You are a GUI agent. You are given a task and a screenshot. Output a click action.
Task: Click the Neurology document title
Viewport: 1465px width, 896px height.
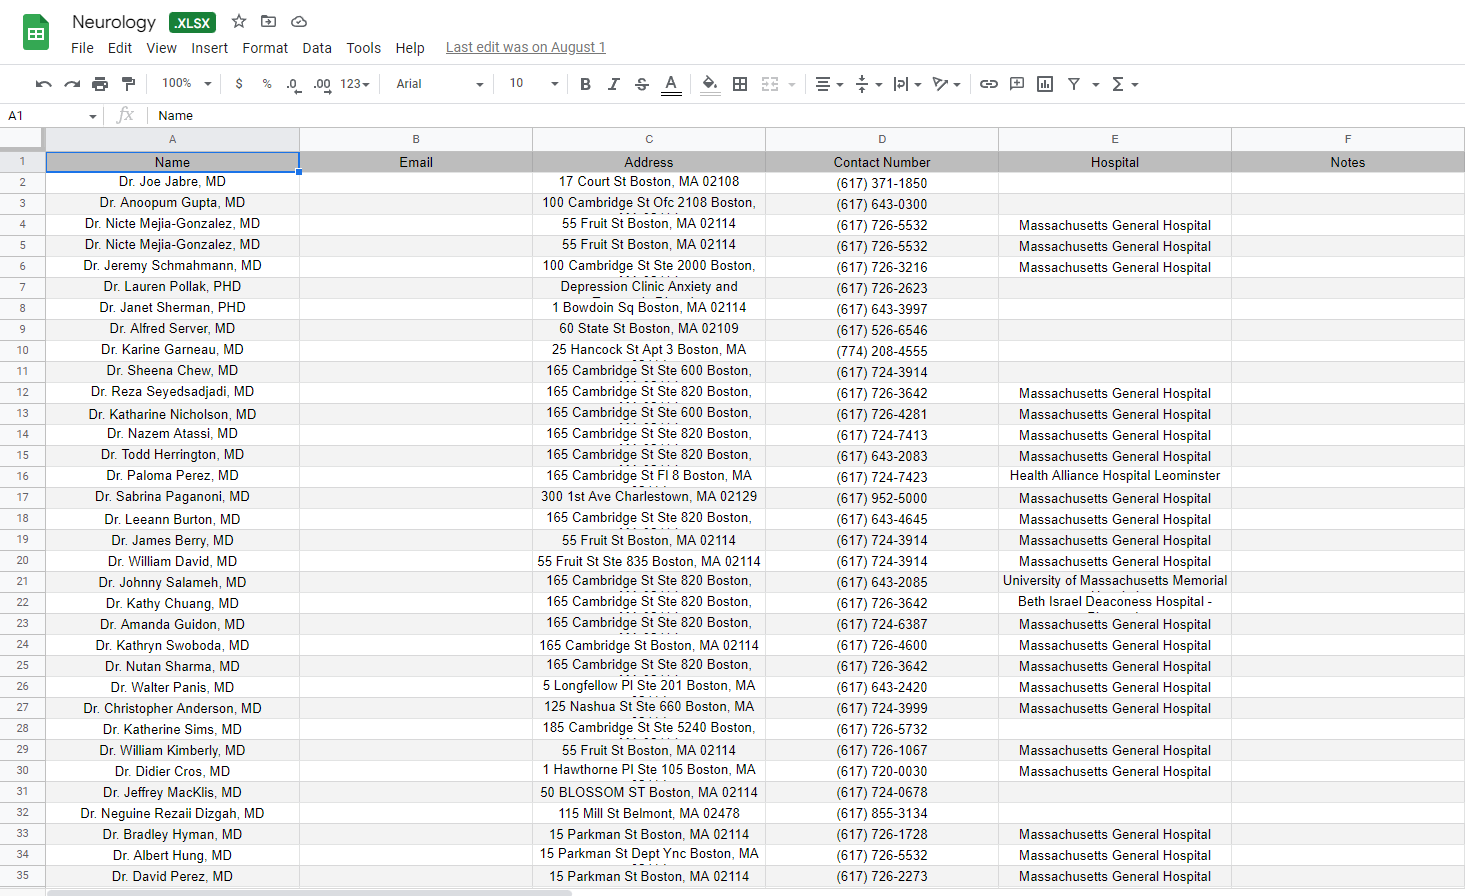(114, 22)
